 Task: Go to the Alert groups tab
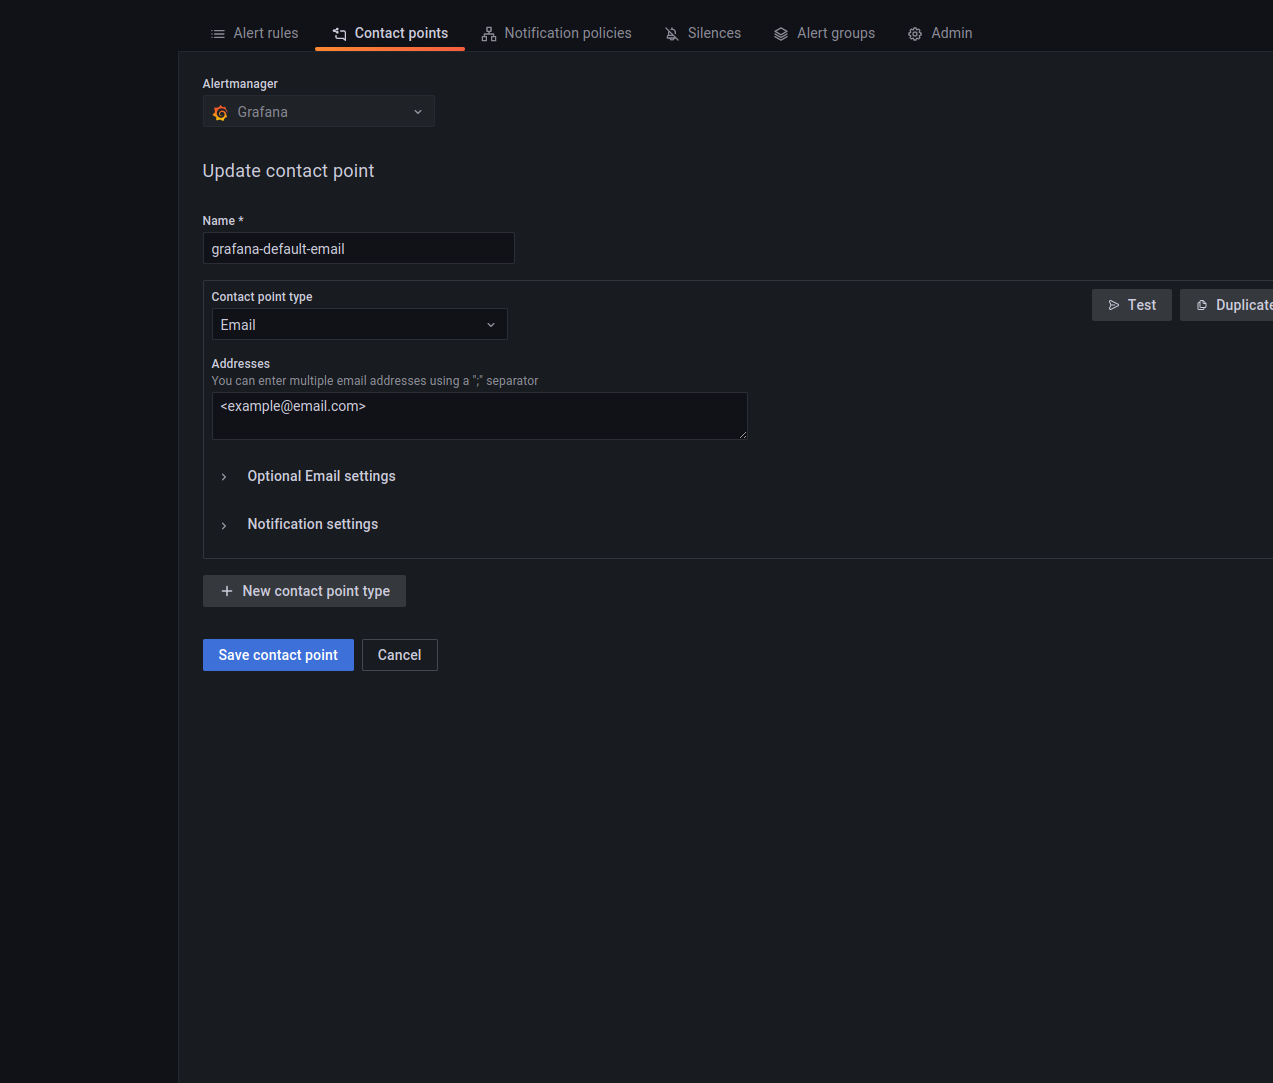click(x=824, y=33)
